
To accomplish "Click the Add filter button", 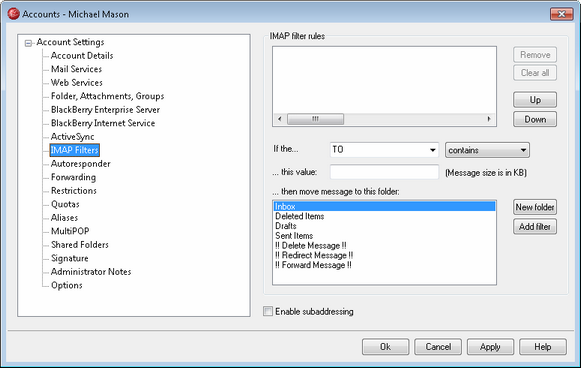I will pos(535,226).
